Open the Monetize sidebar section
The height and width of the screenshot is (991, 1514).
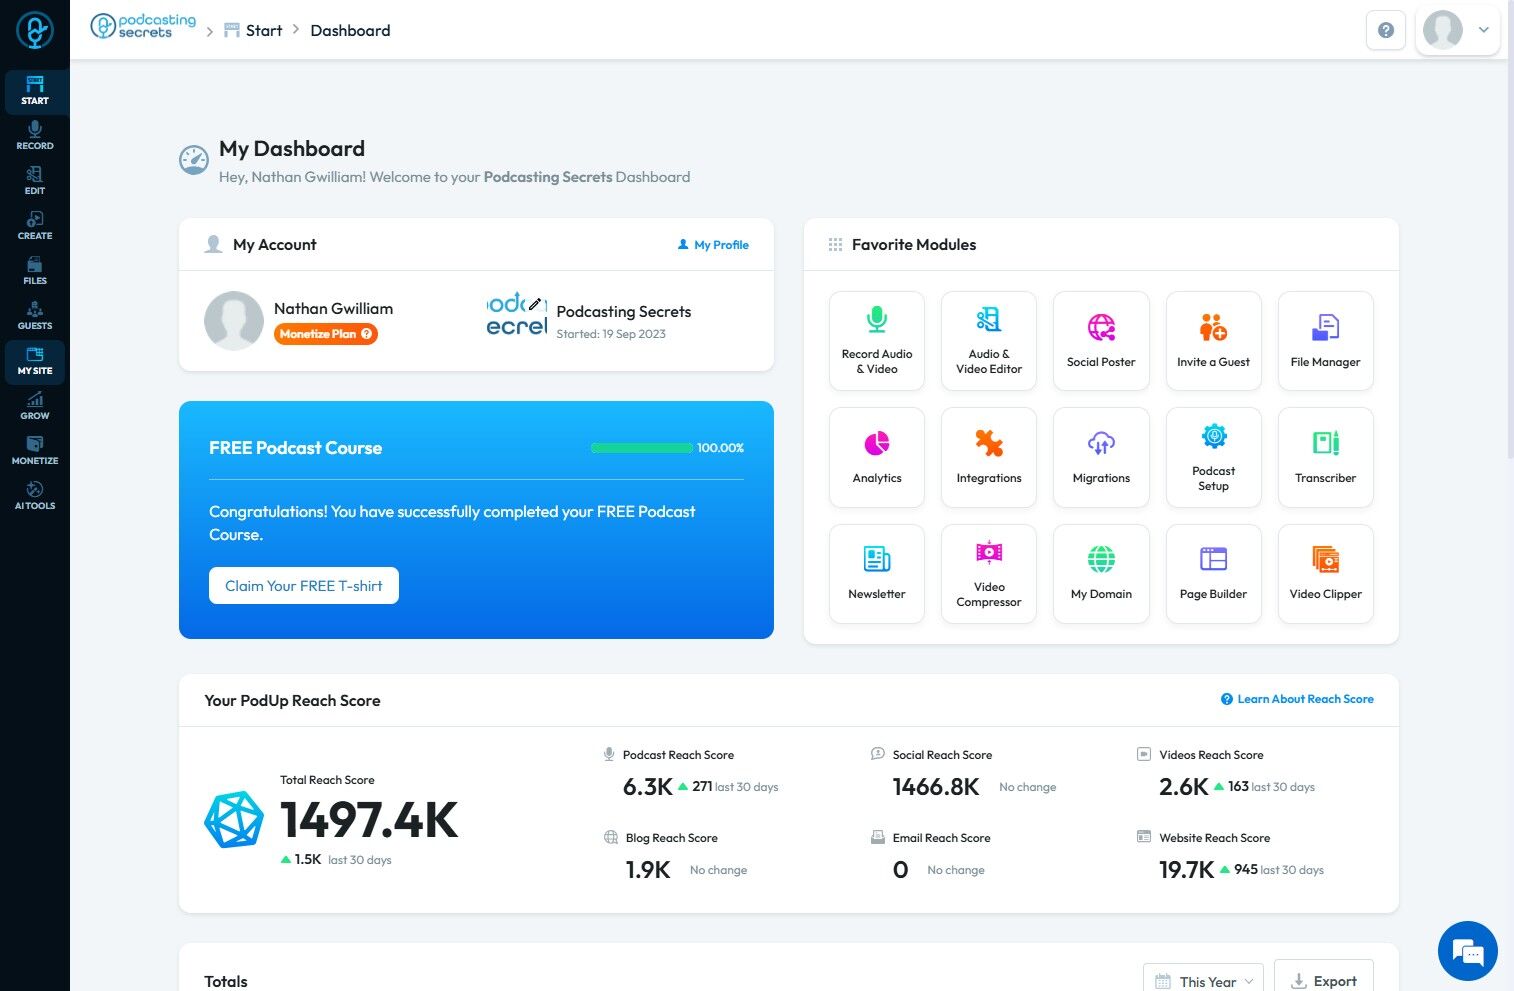tap(35, 451)
